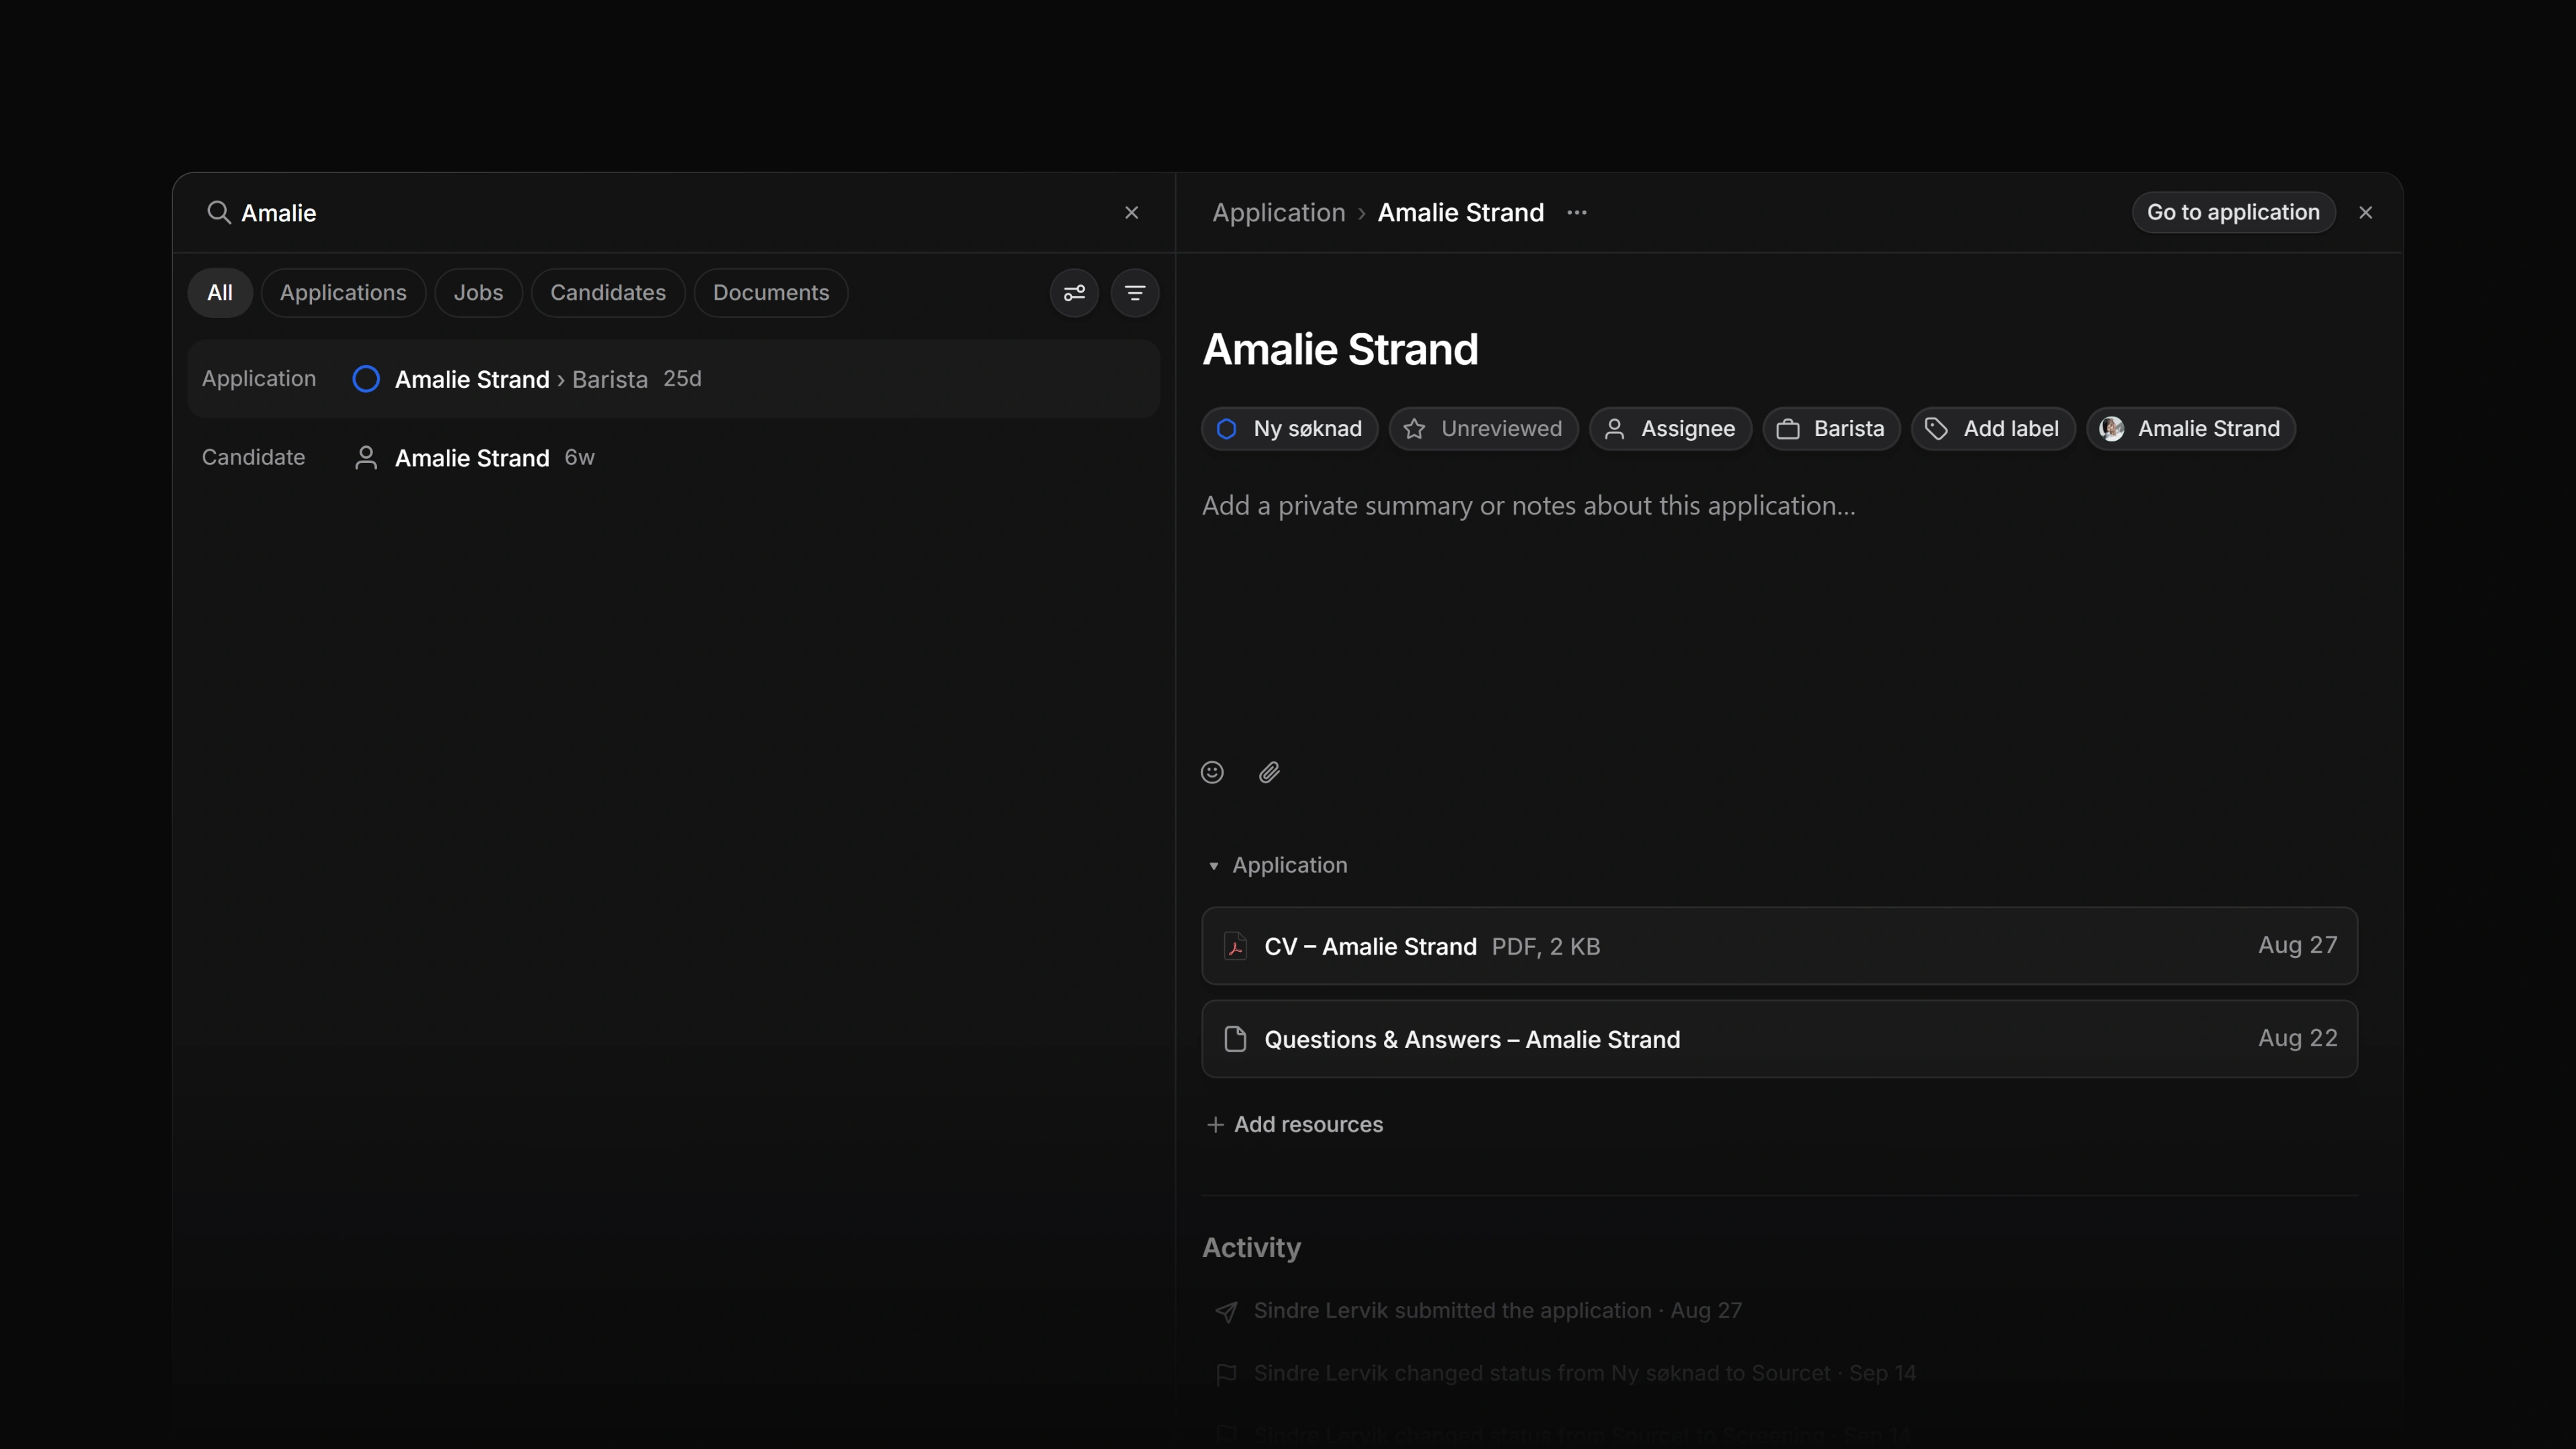Insert an emoji in notes
This screenshot has height=1449, width=2576.
(x=1212, y=772)
